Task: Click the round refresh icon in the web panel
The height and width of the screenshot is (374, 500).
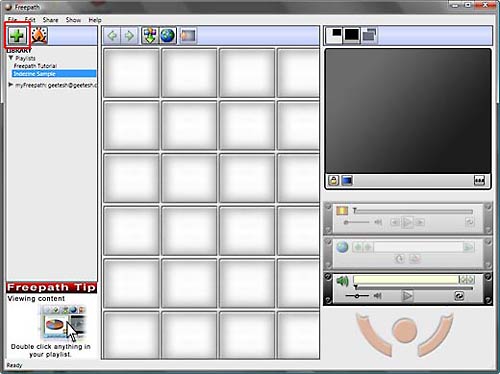Action: 399,258
